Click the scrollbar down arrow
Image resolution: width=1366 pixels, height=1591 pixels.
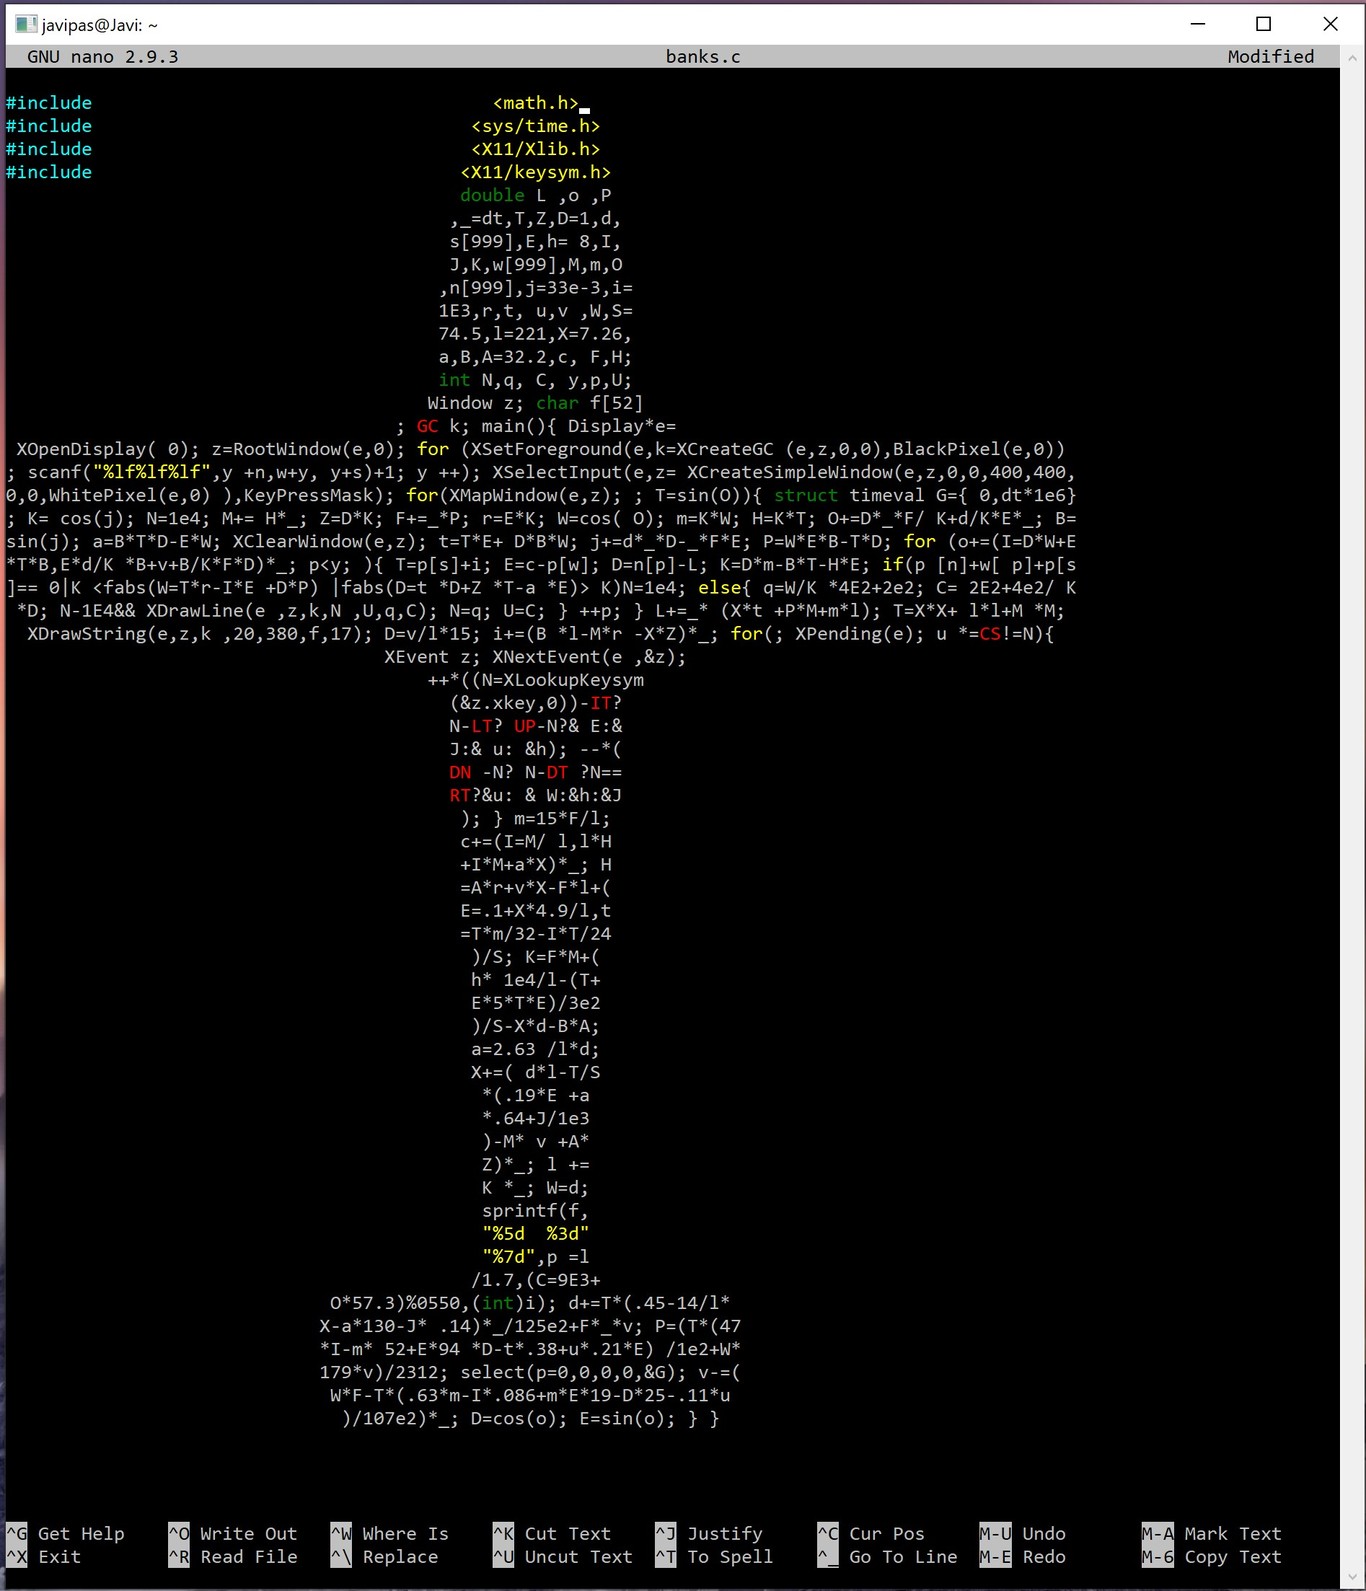click(x=1352, y=1577)
